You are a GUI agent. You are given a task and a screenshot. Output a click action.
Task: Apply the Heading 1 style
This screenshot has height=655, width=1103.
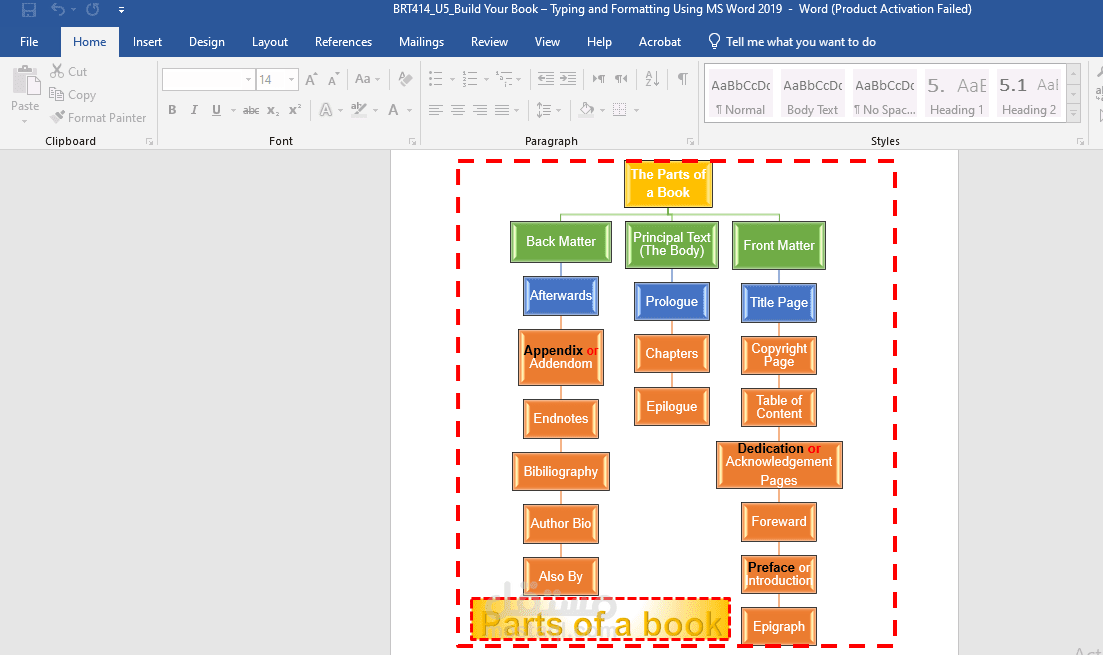point(957,95)
